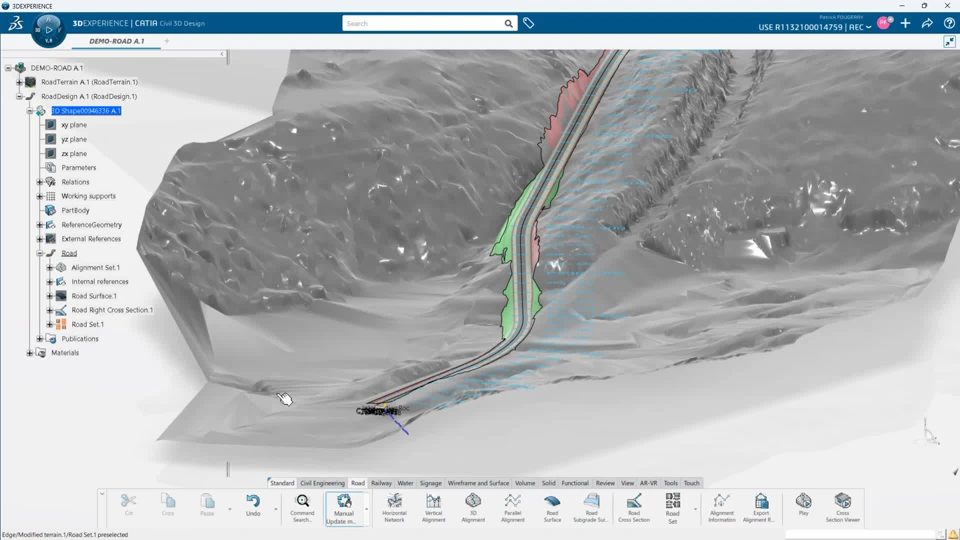Screen dimensions: 960x540
Task: Select the Parameters tree item
Action: click(x=78, y=168)
